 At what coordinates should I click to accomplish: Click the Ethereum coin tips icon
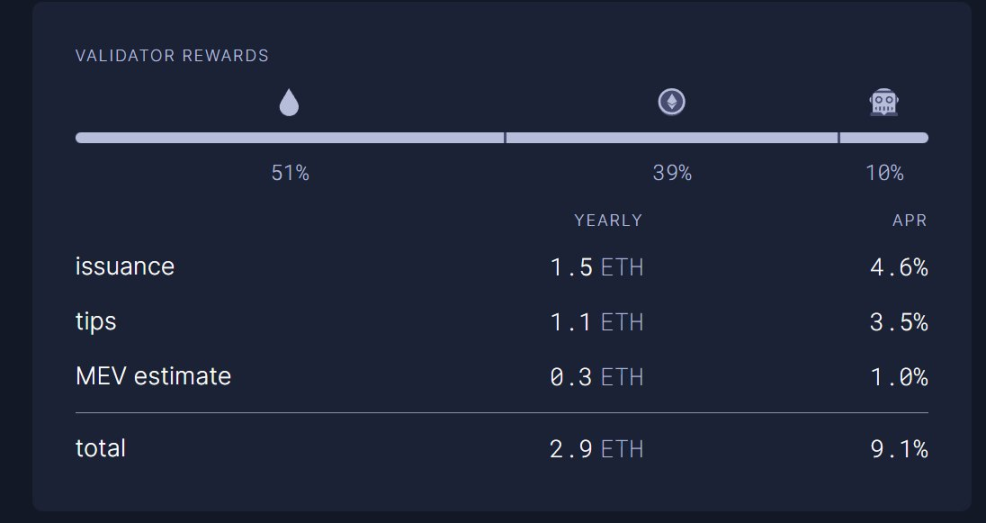[x=672, y=102]
